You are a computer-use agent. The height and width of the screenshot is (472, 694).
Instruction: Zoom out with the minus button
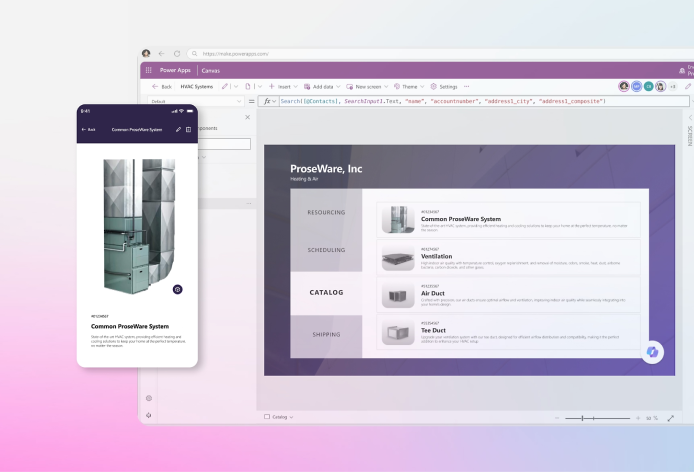557,418
